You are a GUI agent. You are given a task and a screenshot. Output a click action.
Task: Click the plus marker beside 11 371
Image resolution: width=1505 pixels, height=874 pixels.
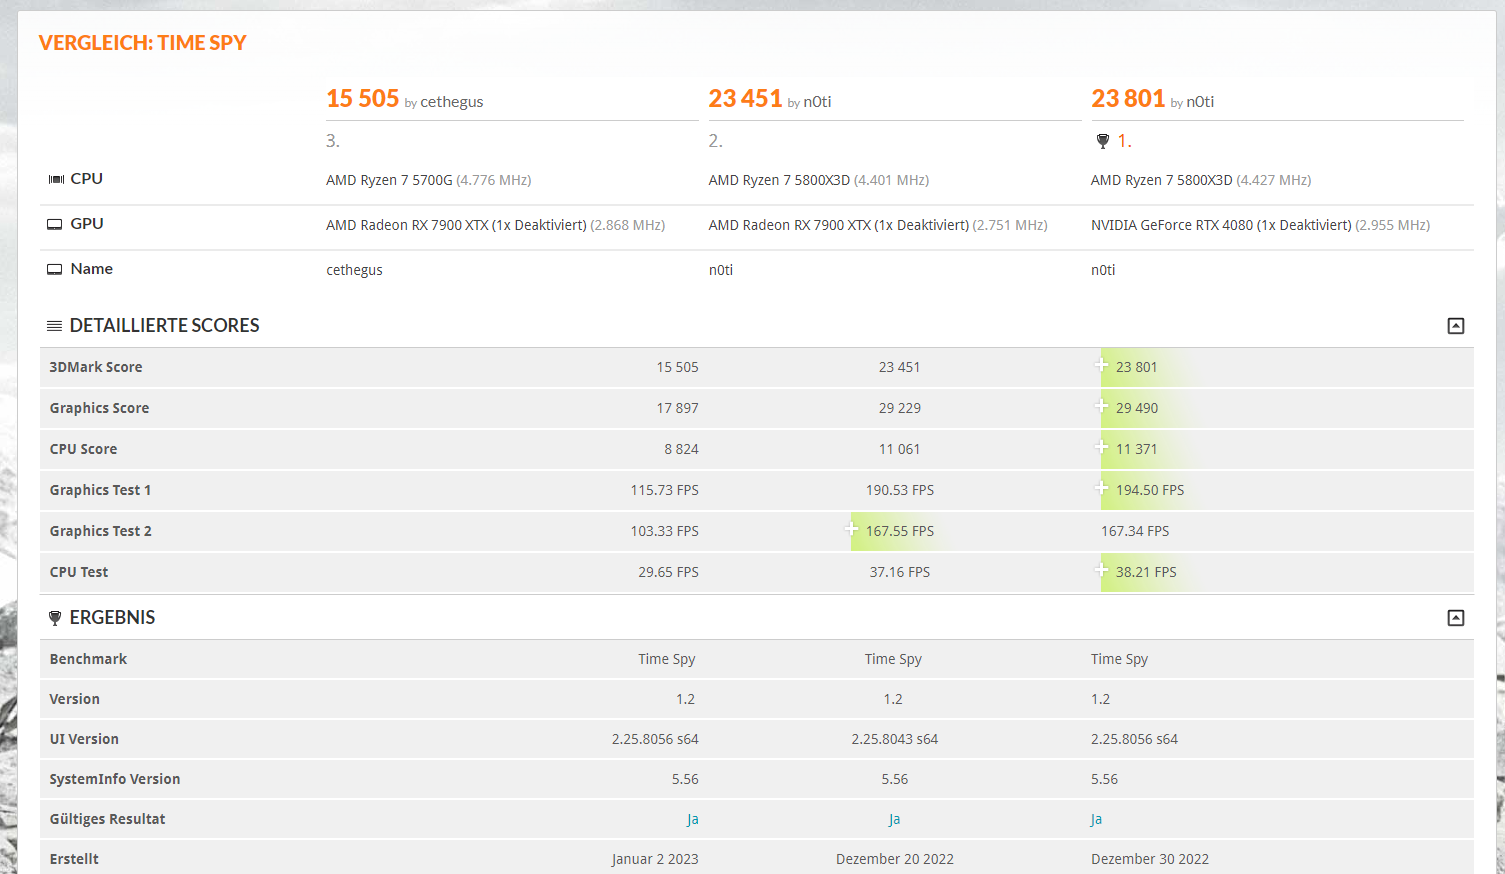click(x=1101, y=447)
